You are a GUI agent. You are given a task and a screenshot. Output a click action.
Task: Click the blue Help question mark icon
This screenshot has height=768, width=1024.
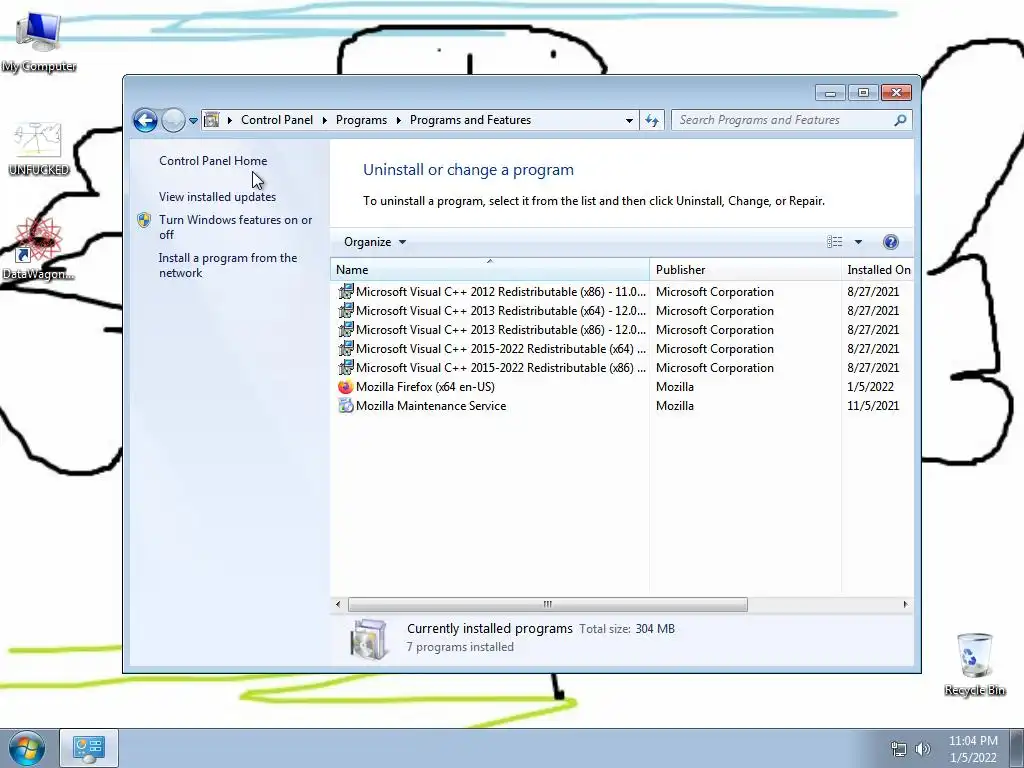890,242
